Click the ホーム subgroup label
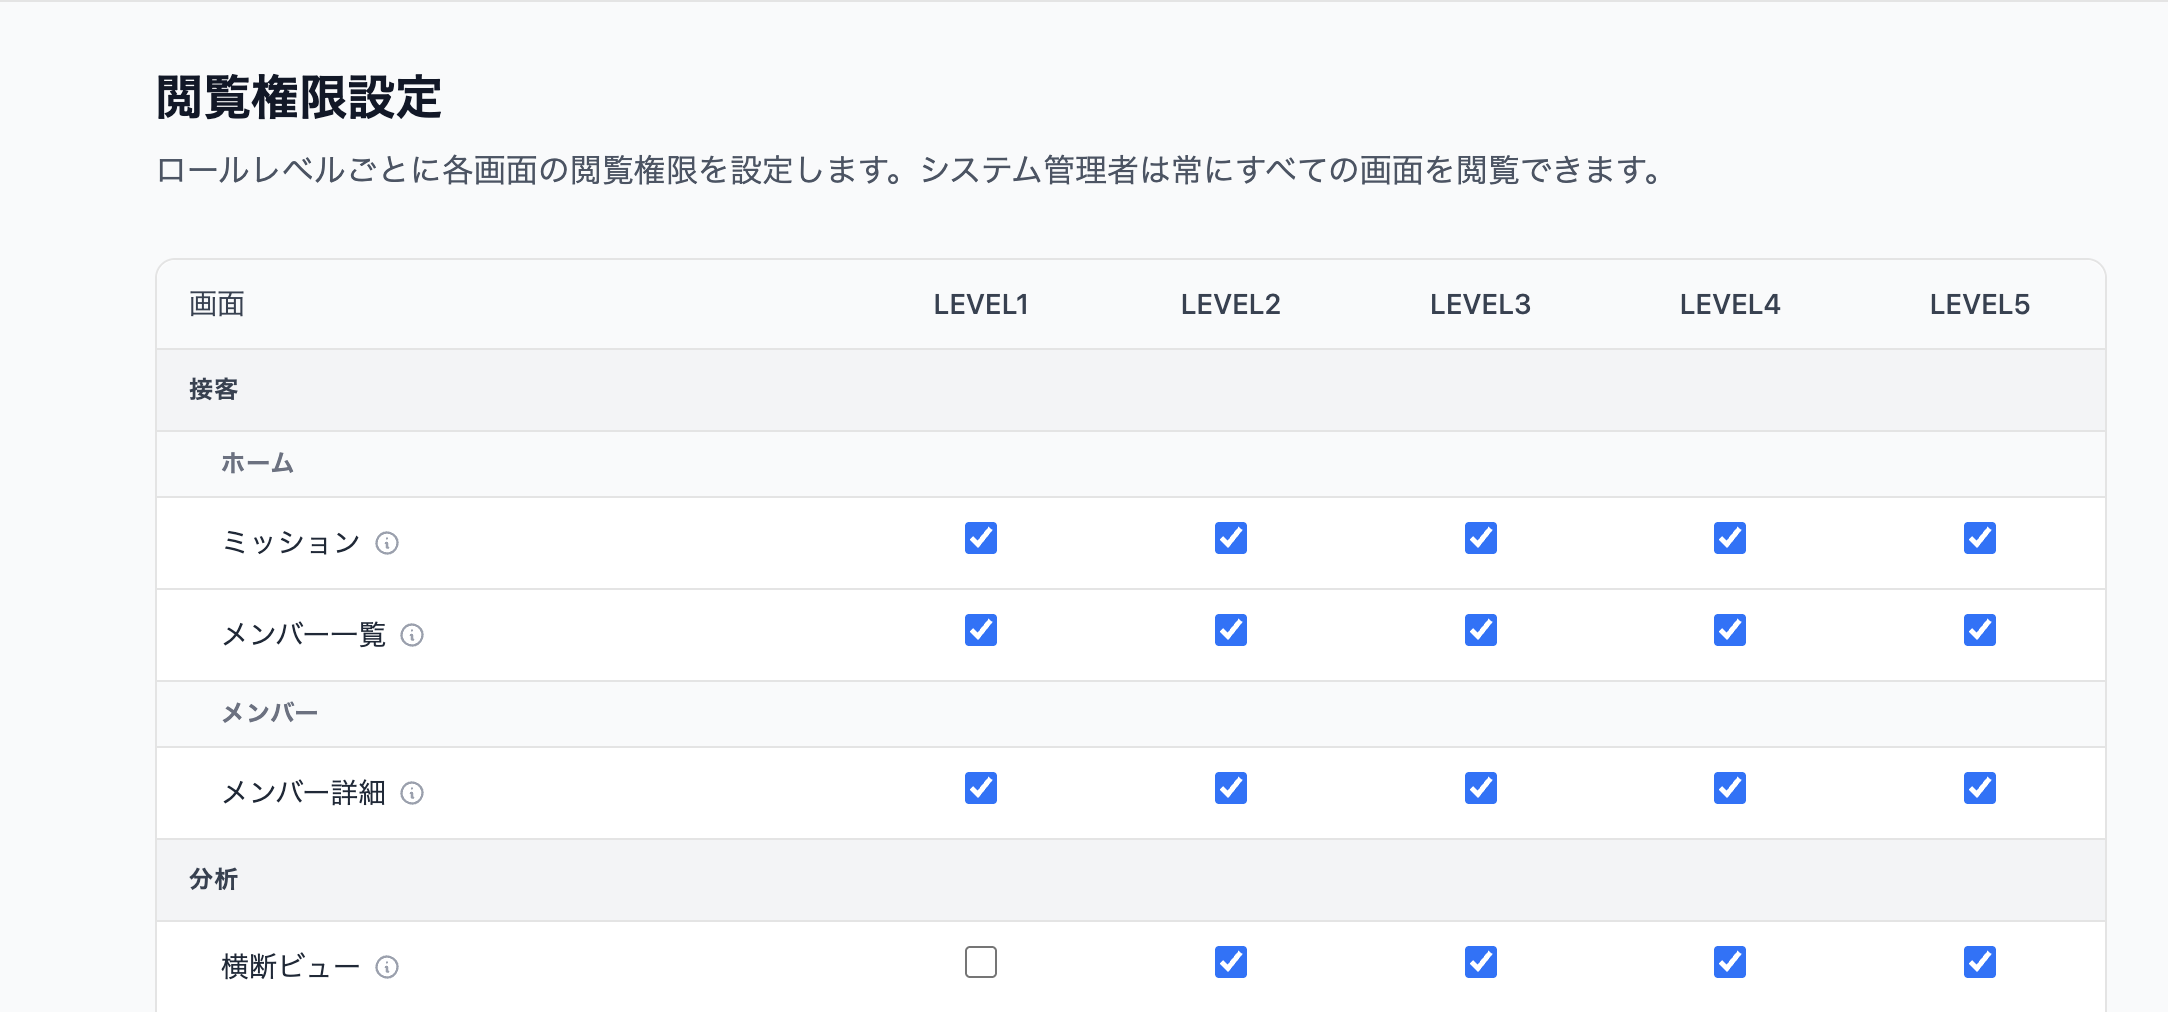This screenshot has height=1012, width=2168. tap(257, 464)
